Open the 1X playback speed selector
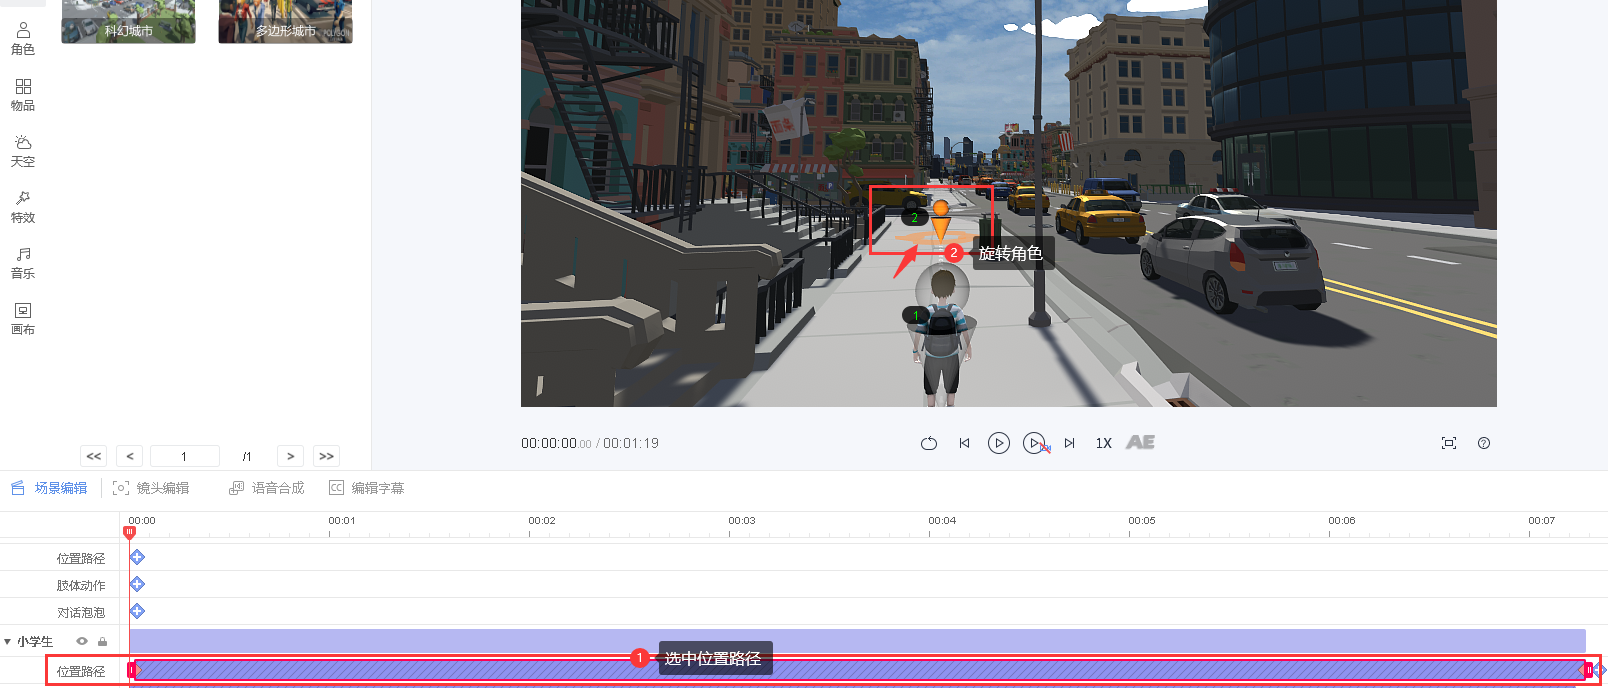This screenshot has height=688, width=1608. [1103, 443]
